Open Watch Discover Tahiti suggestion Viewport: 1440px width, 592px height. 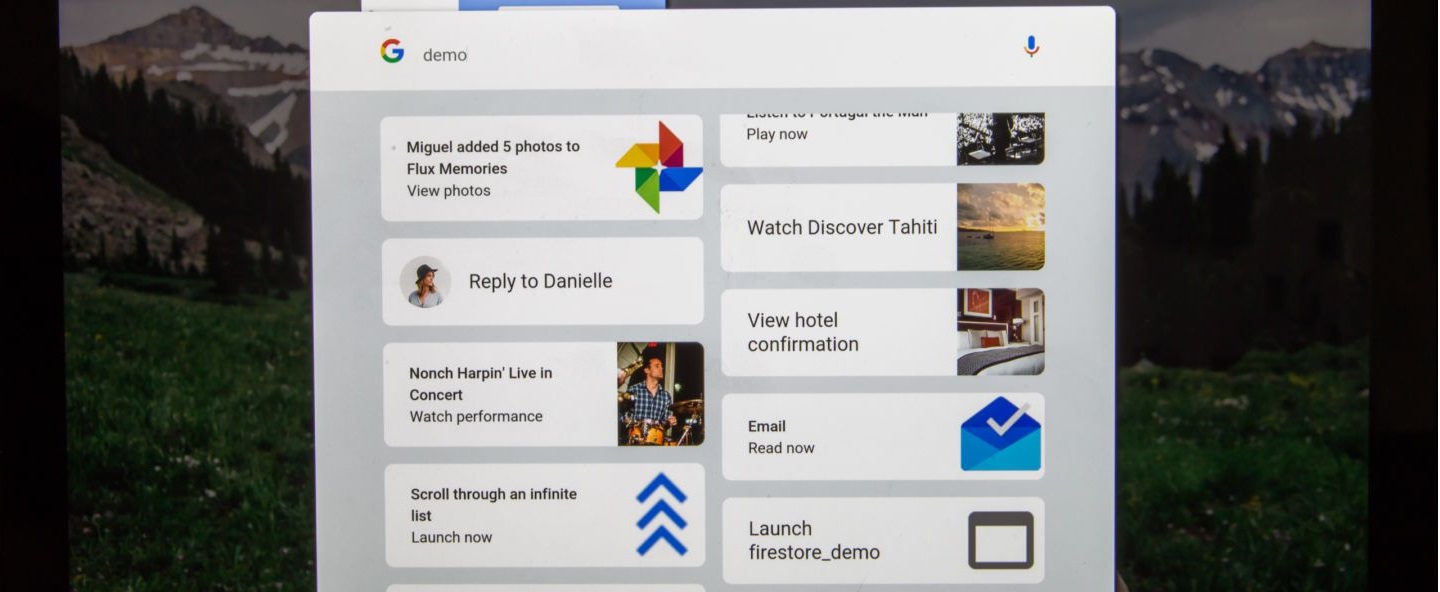click(x=841, y=227)
